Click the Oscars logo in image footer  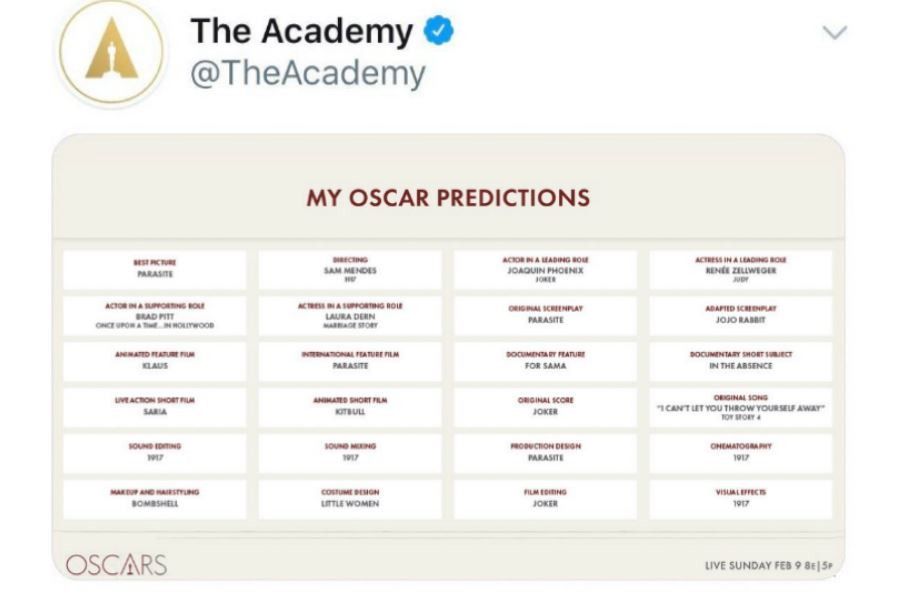click(116, 564)
